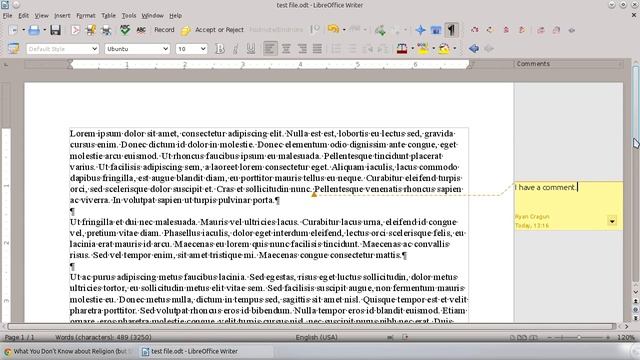640x360 pixels.
Task: Open the Print icon dropdown arrow
Action: click(44, 30)
